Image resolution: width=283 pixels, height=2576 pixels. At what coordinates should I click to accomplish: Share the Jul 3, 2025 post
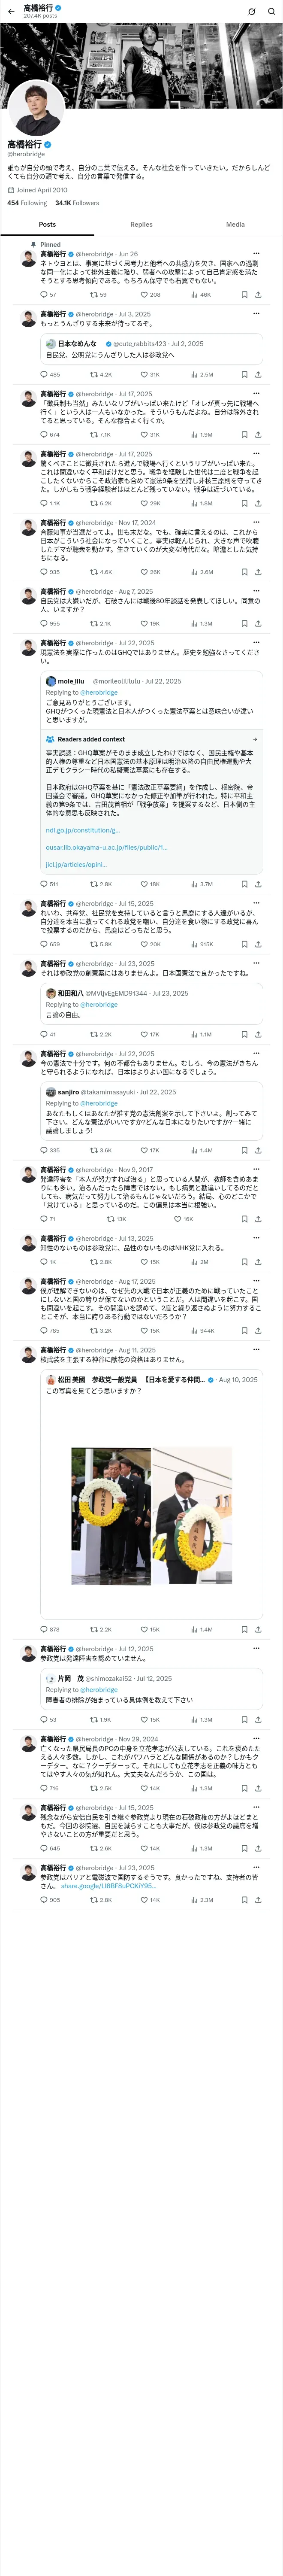point(258,375)
